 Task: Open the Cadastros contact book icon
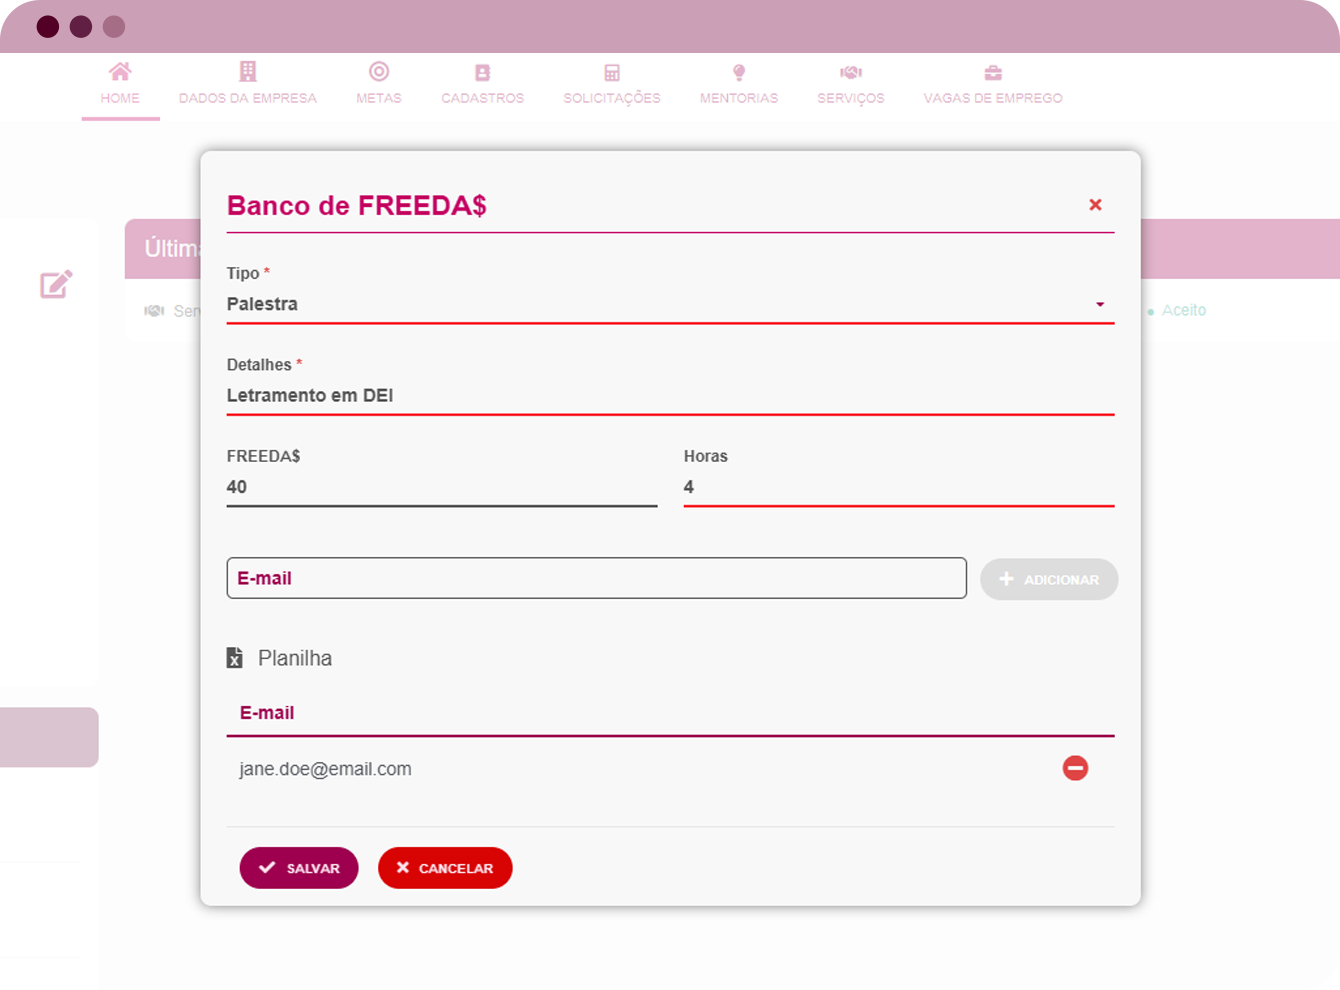click(483, 72)
